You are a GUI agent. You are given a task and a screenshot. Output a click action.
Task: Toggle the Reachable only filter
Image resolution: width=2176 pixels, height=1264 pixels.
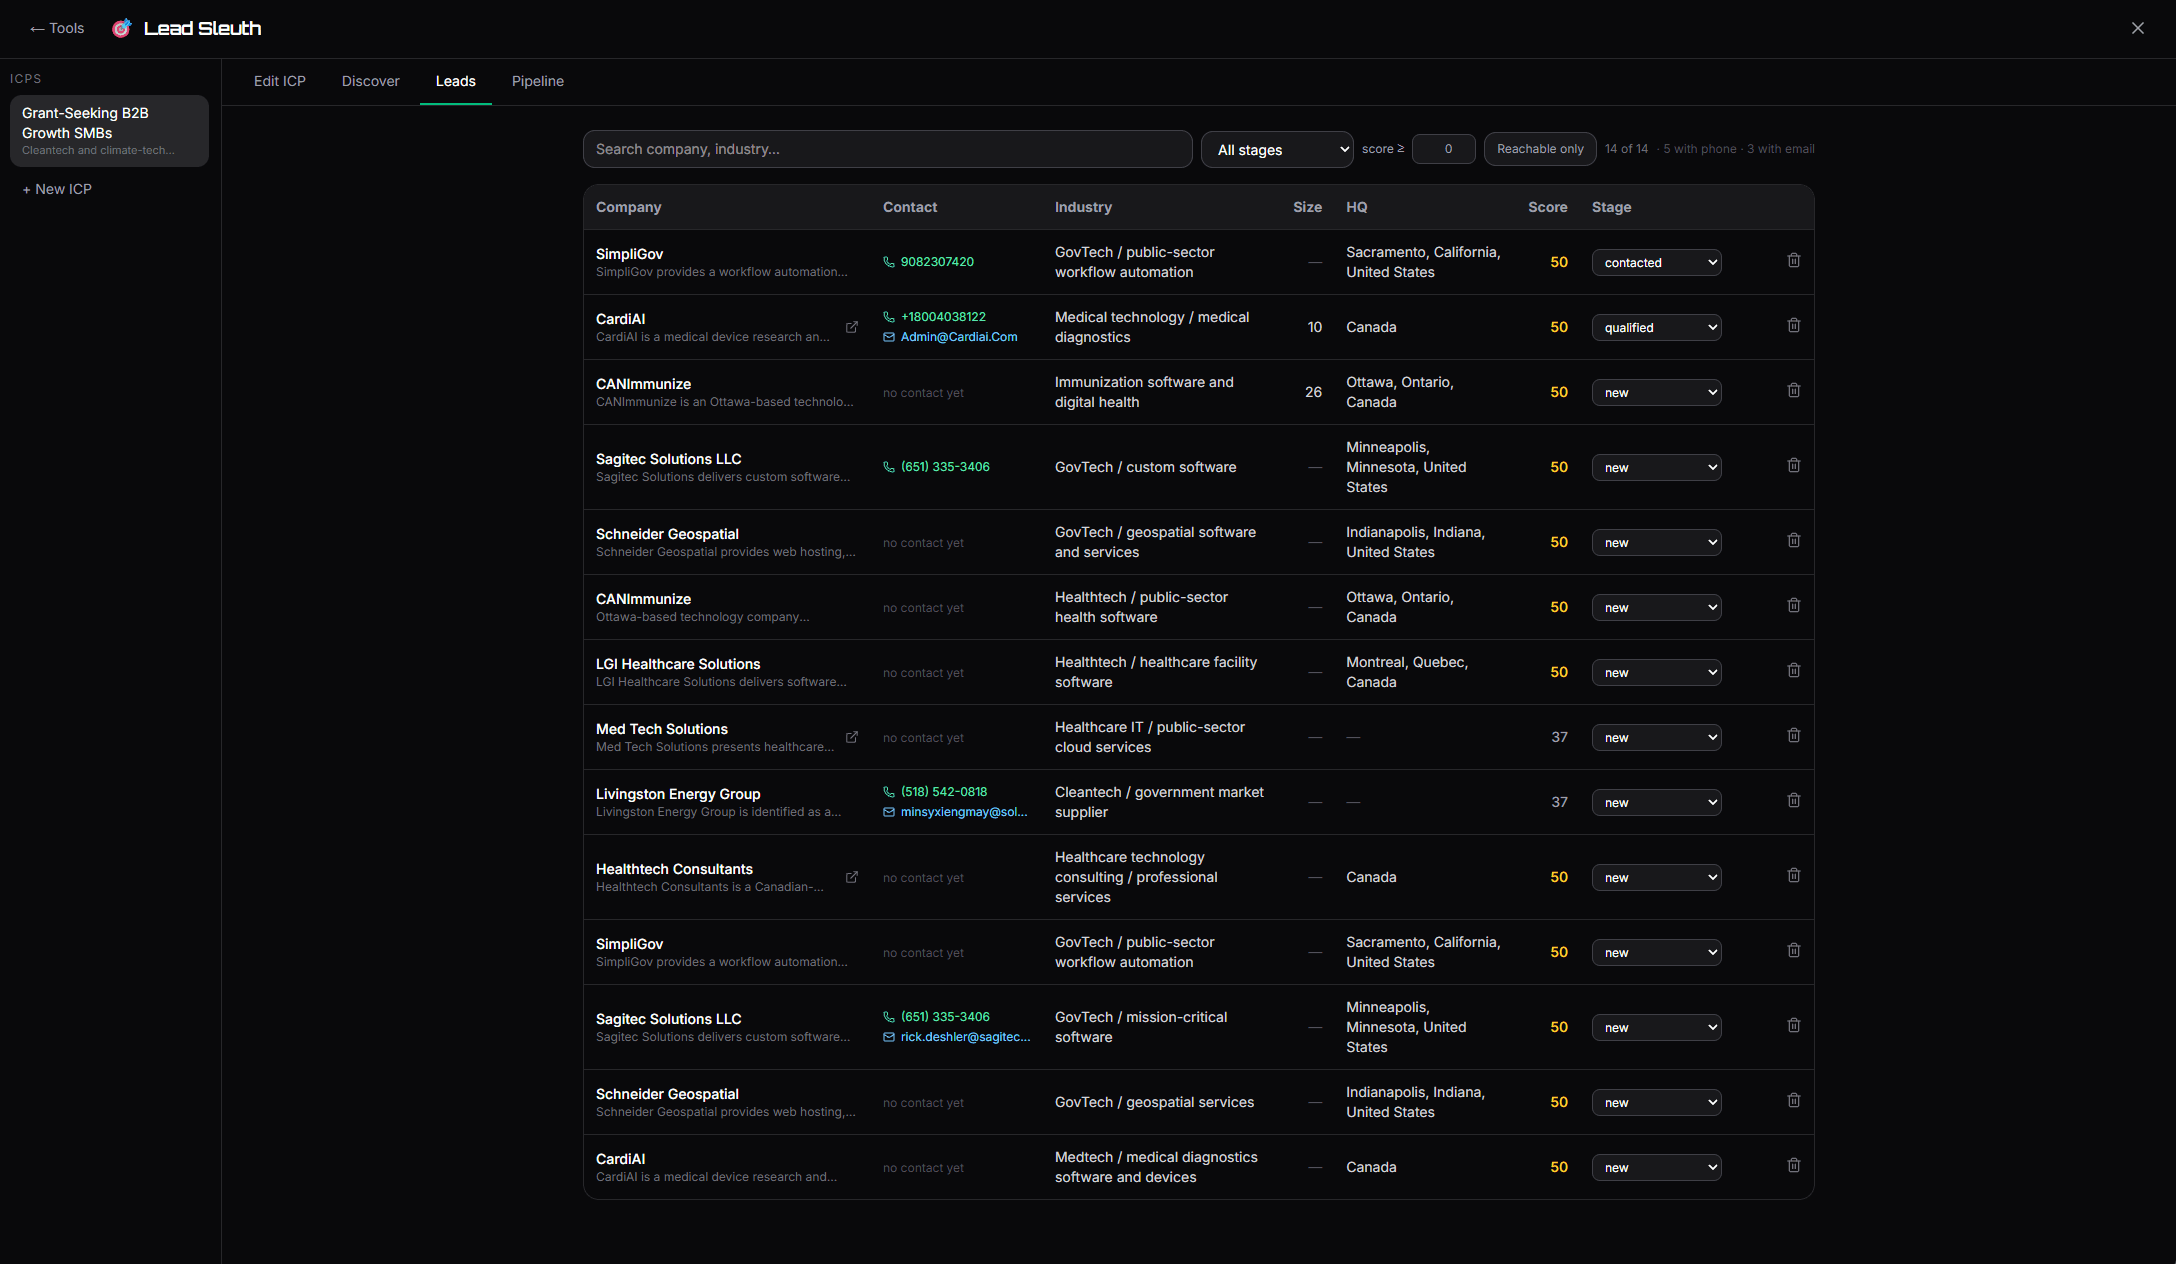[x=1540, y=149]
